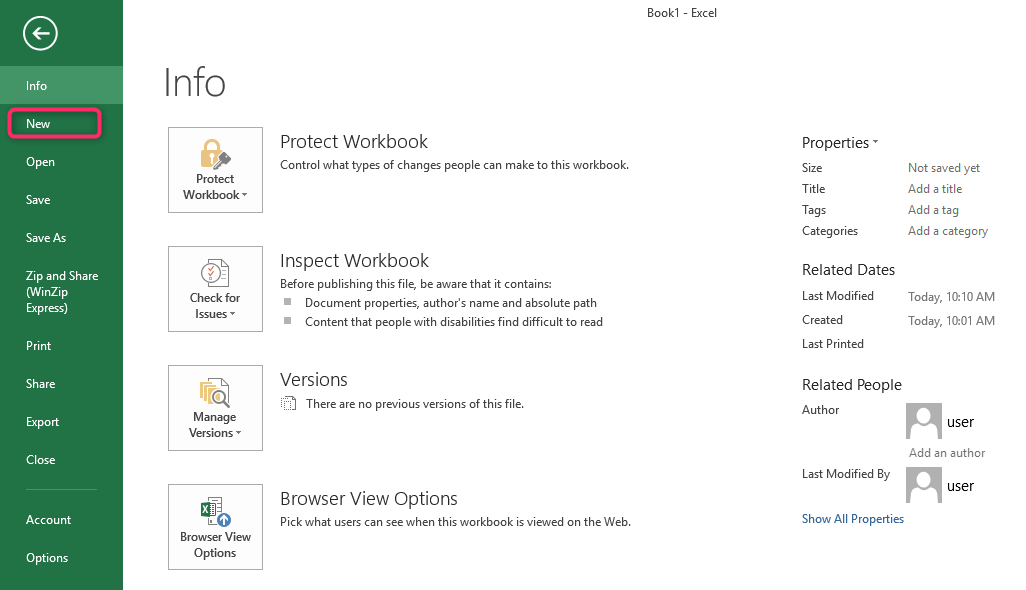Image resolution: width=1026 pixels, height=590 pixels.
Task: Expand the Properties dropdown arrow
Action: tap(875, 142)
